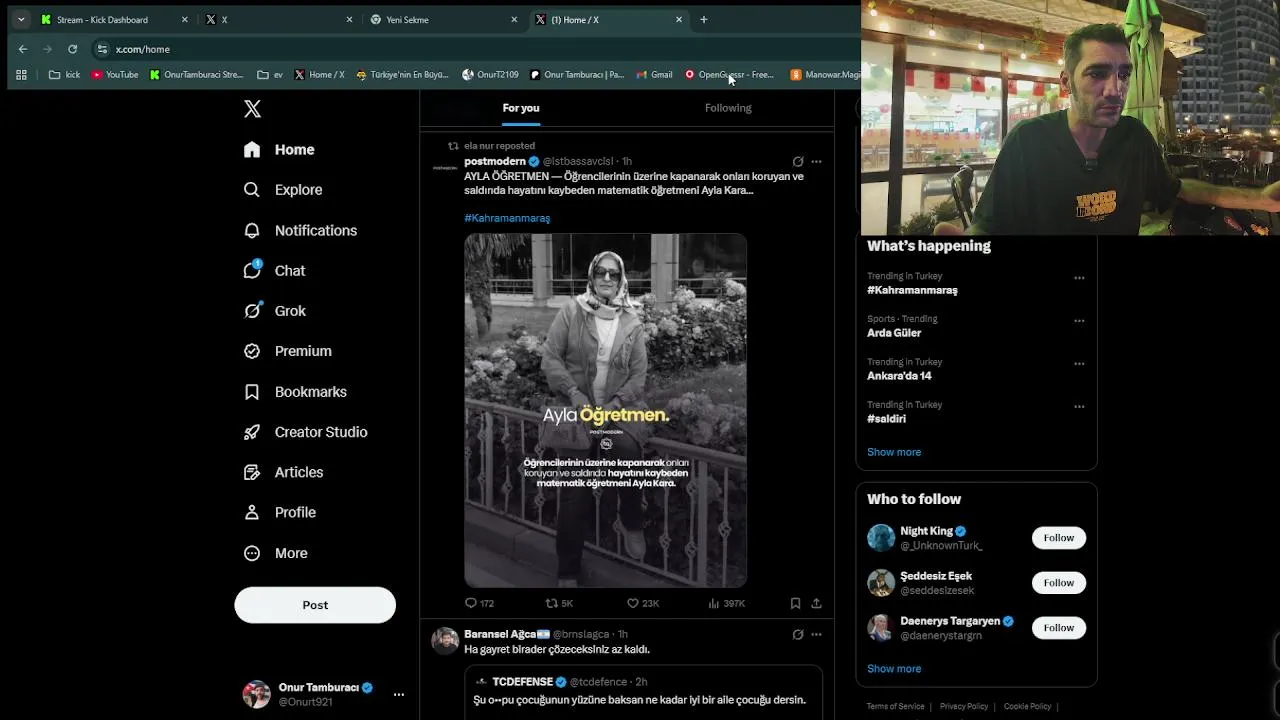Screen dimensions: 1280x720
Task: Switch to the For you tab
Action: tap(521, 108)
